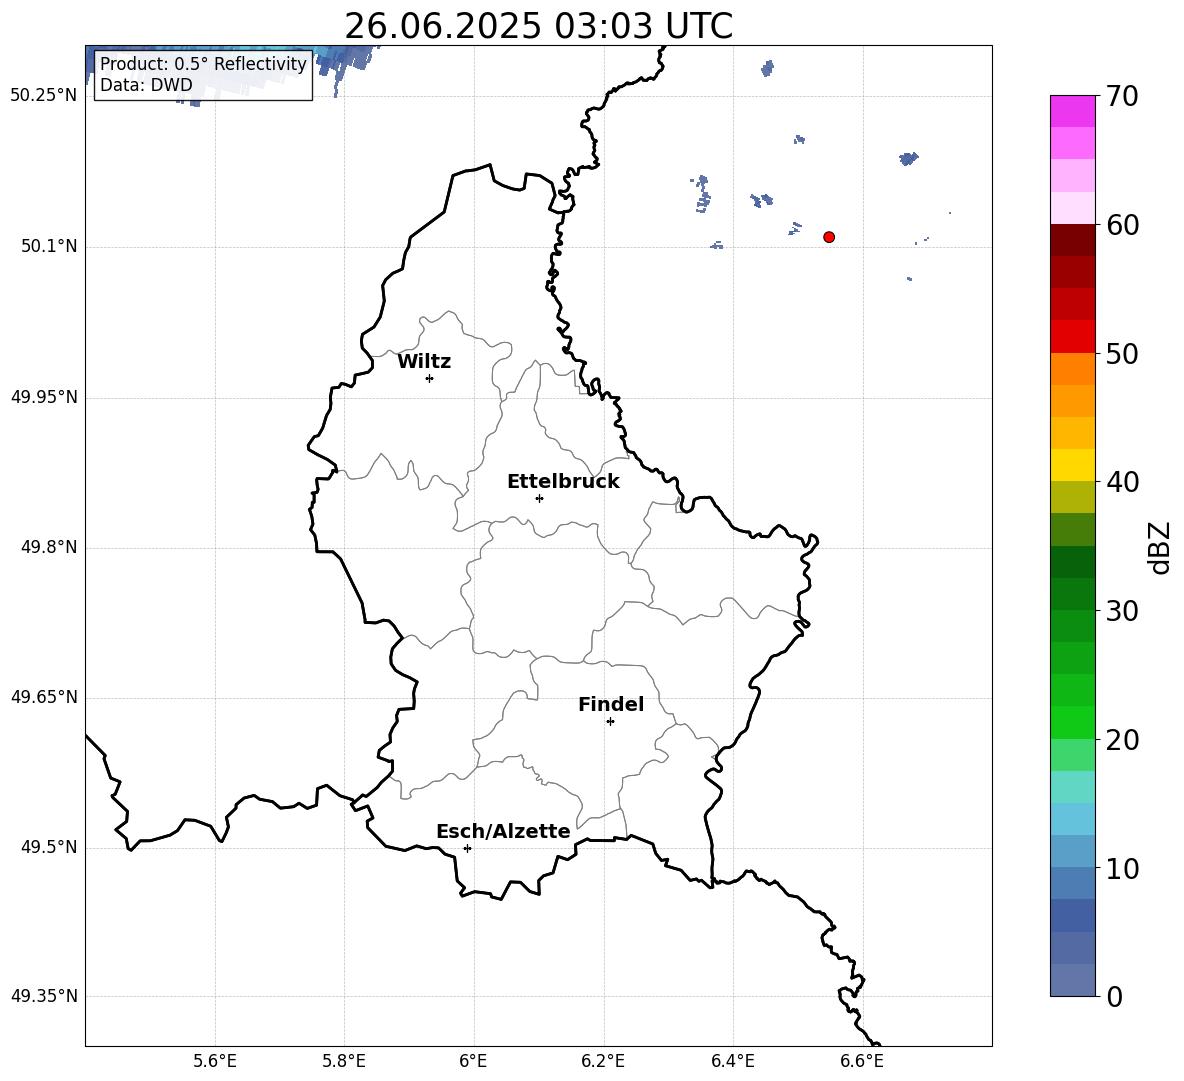Click the 49.65°N latitude label
The image size is (1184, 1081).
(x=44, y=697)
